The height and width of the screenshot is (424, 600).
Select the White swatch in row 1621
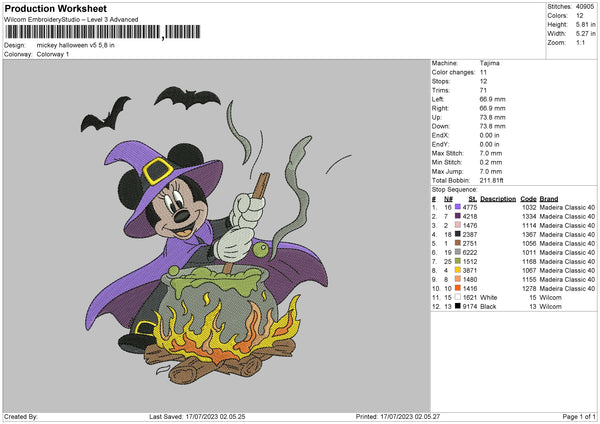click(x=458, y=297)
